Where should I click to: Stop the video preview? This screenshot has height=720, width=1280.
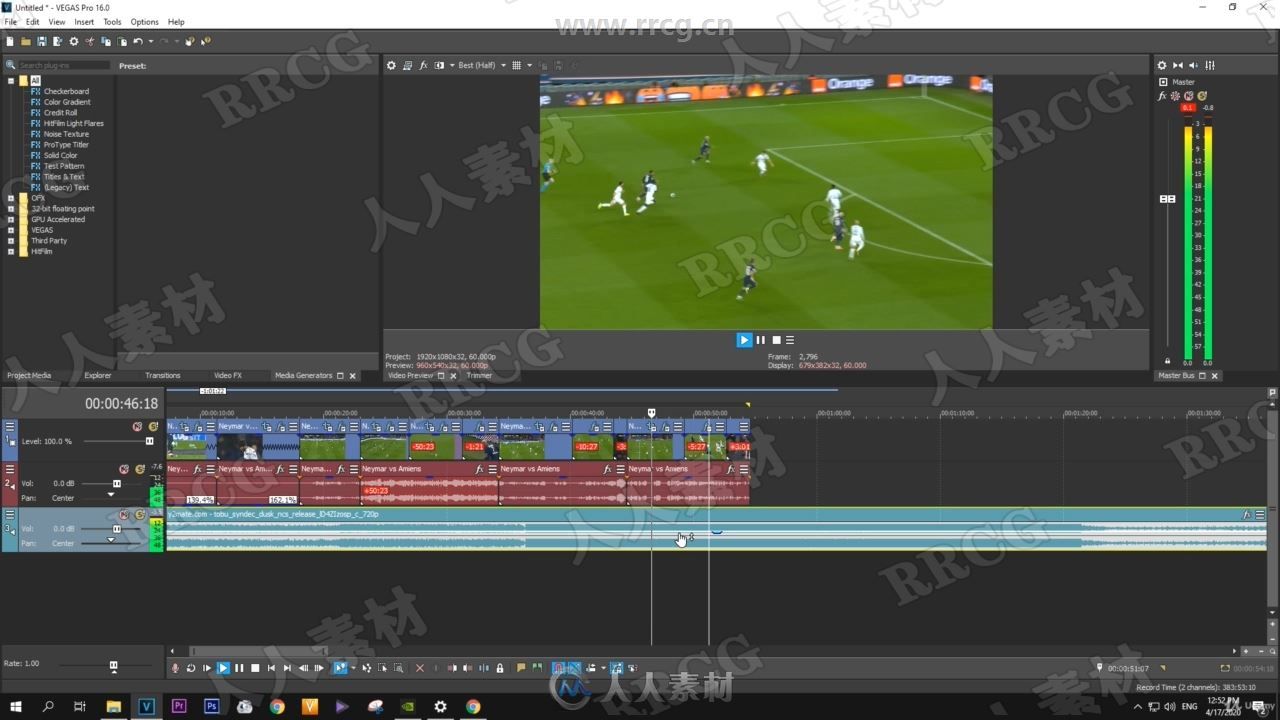[776, 340]
